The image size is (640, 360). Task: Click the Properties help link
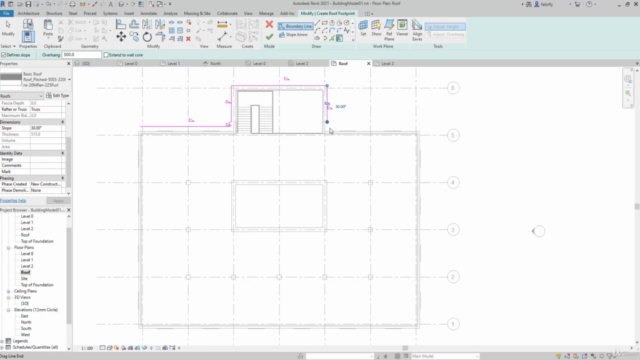tap(13, 200)
